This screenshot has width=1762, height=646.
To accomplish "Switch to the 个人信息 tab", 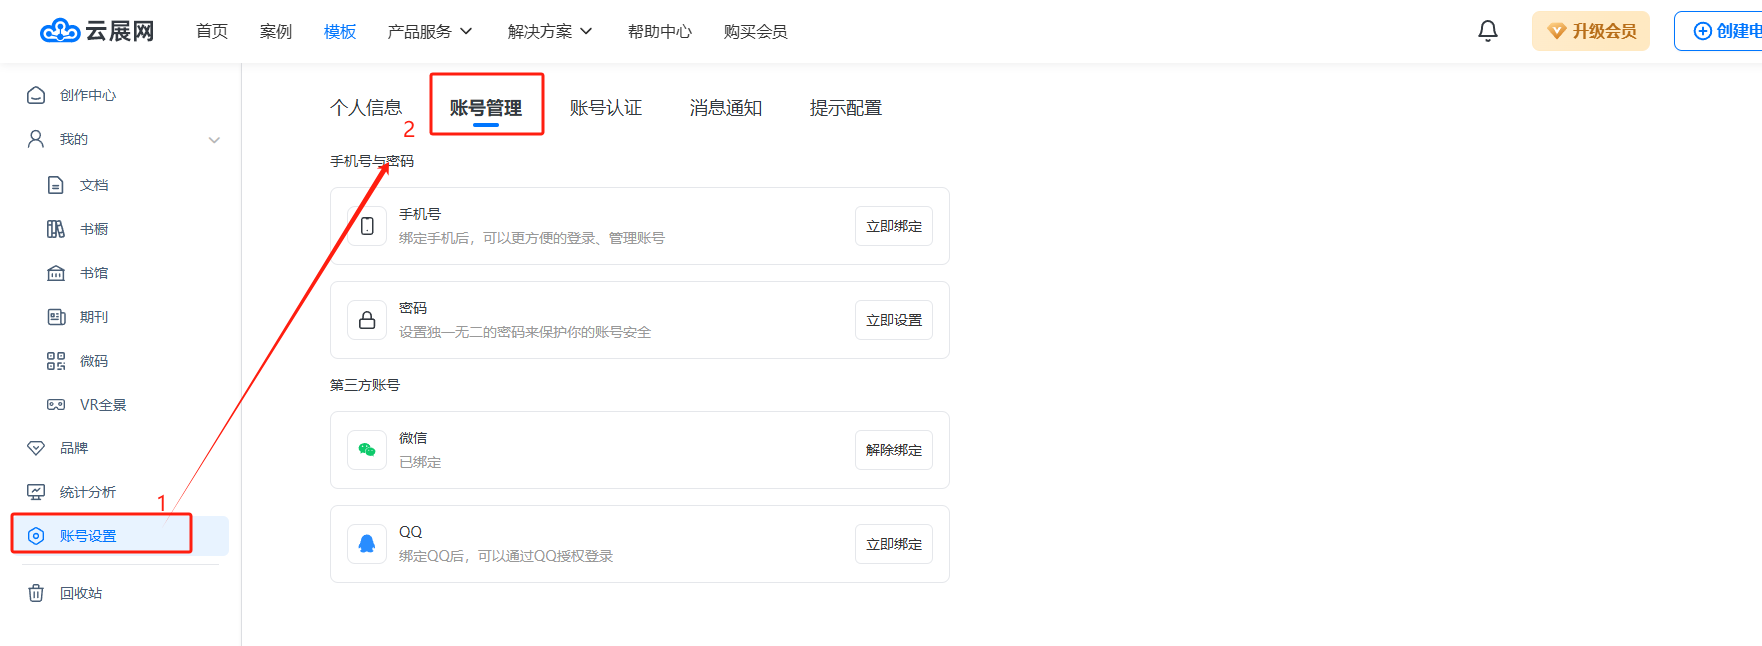I will pyautogui.click(x=366, y=108).
